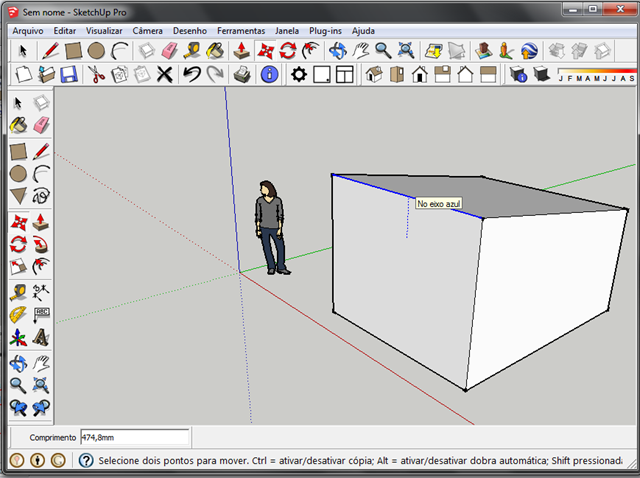Viewport: 640px width, 478px height.
Task: Click the Cut scissors icon
Action: (x=96, y=75)
